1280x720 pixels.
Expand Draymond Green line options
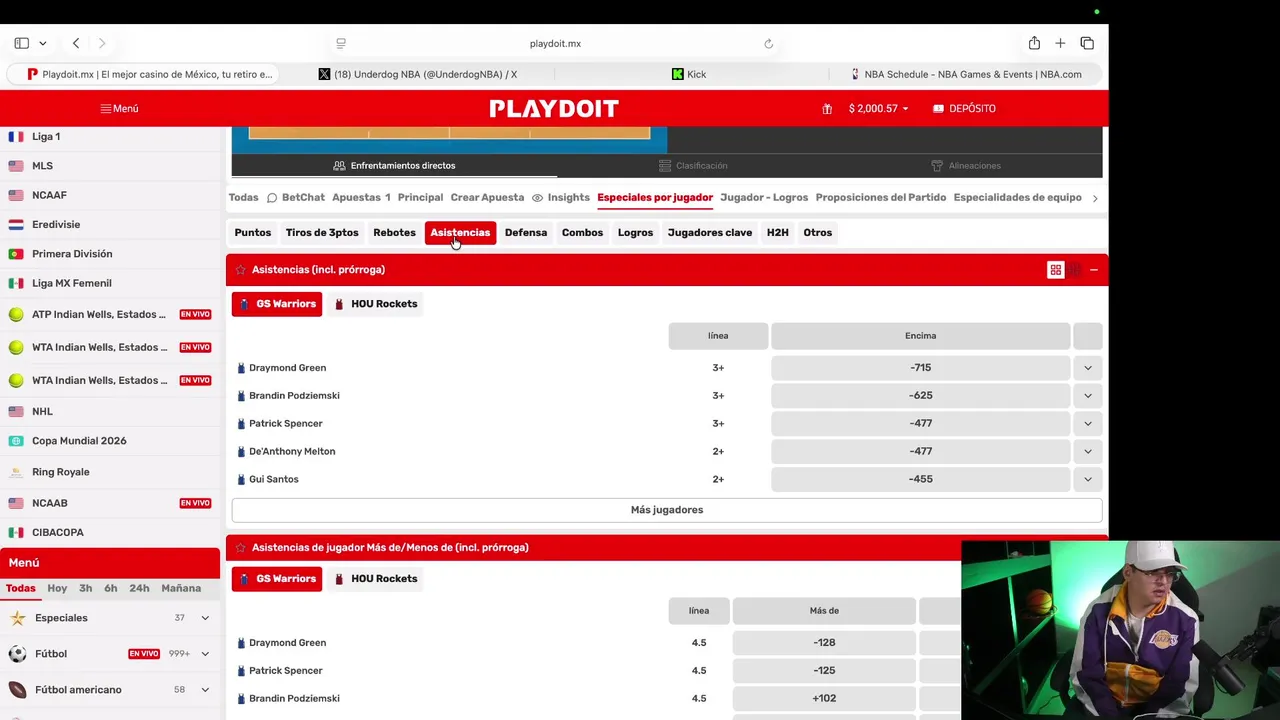[x=1088, y=368]
